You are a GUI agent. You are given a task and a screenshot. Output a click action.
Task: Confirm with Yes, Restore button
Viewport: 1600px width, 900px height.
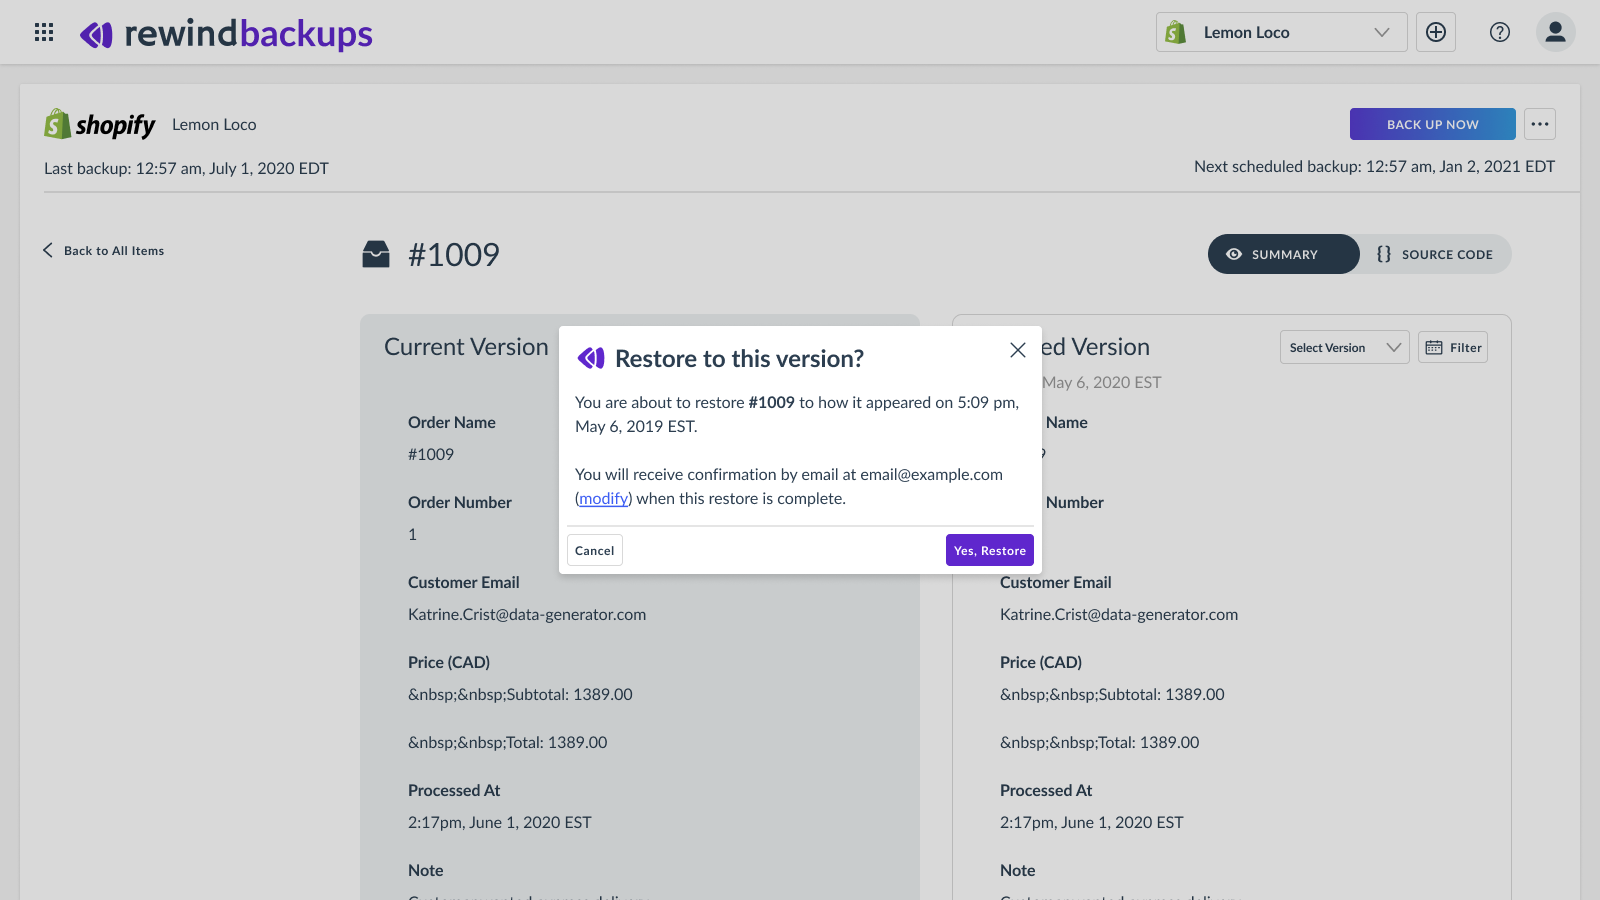click(989, 550)
